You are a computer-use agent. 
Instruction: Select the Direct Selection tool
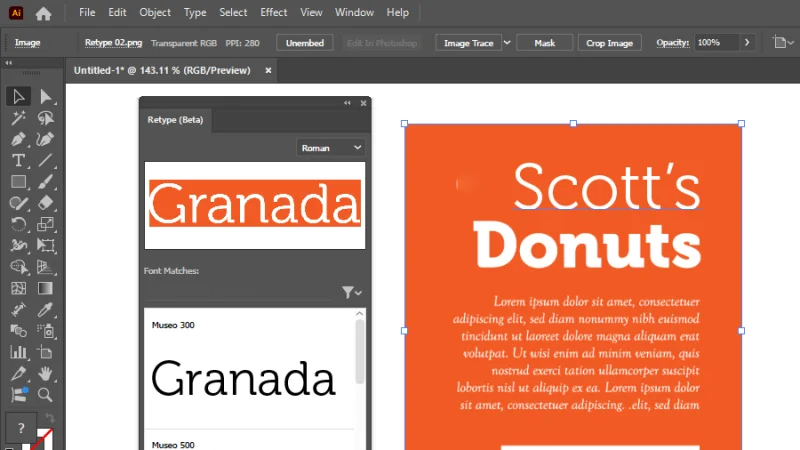coord(45,97)
